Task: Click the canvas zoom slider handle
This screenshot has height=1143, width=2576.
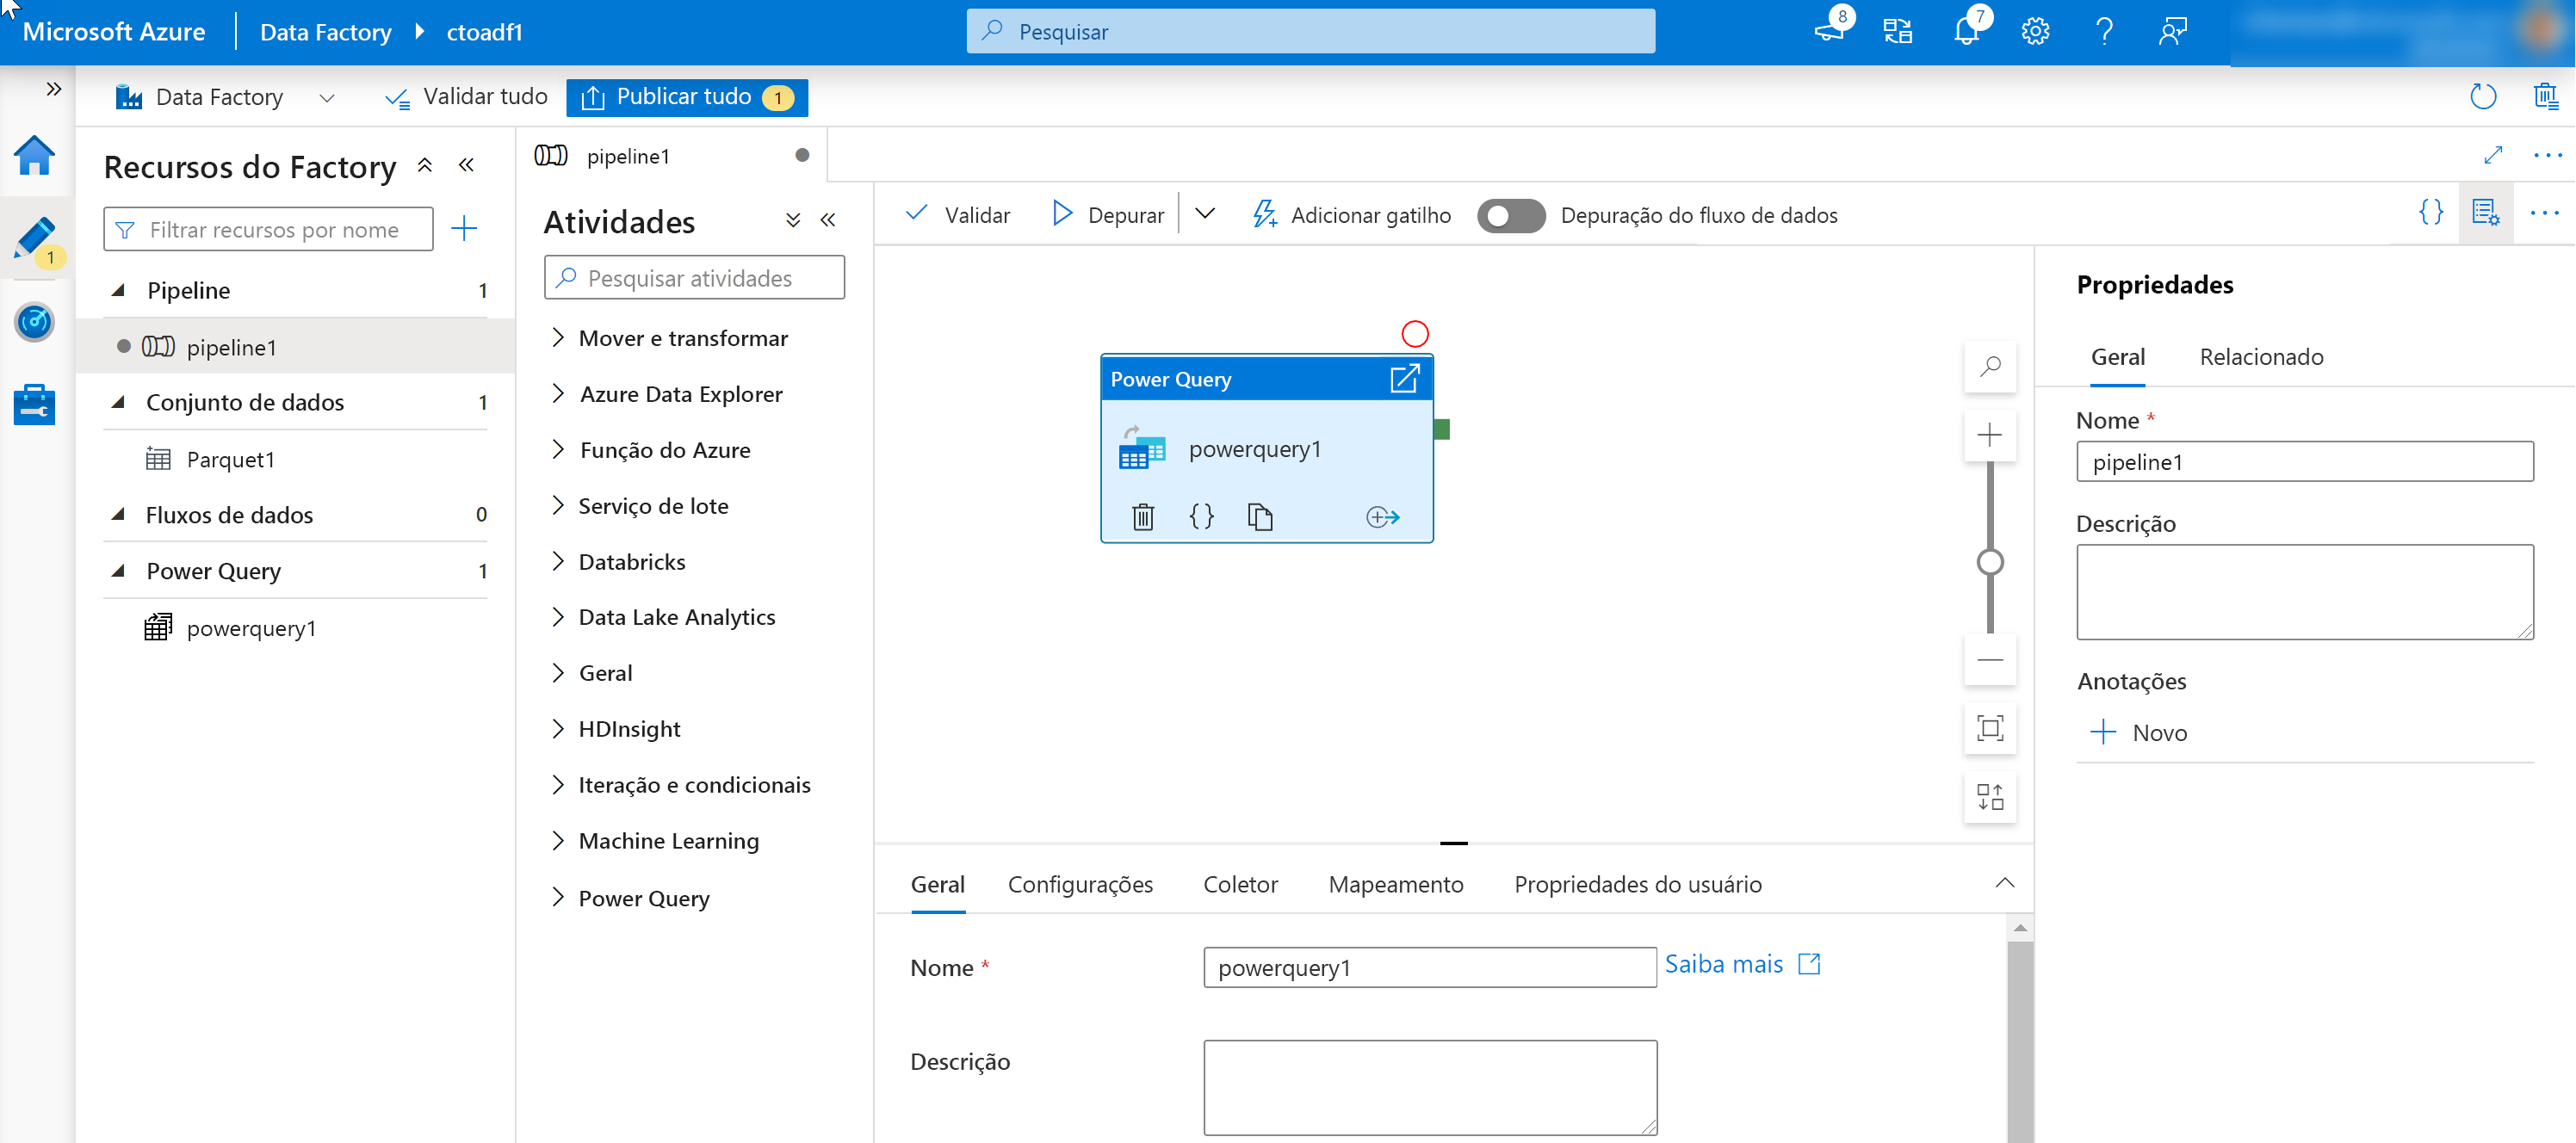Action: point(1990,562)
